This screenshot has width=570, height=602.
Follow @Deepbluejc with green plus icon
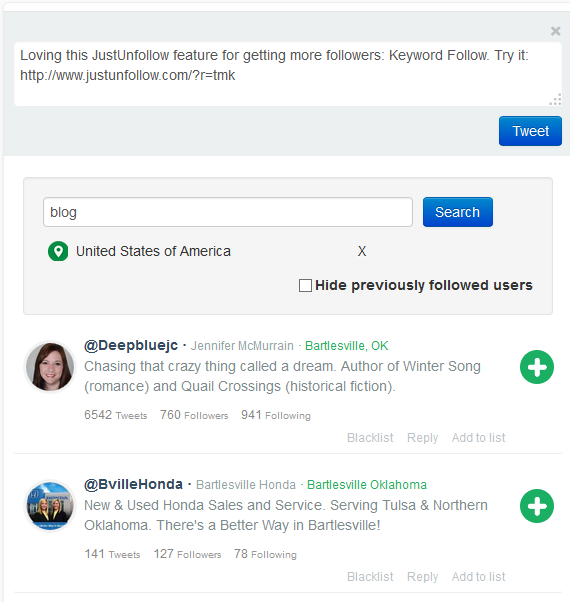537,367
